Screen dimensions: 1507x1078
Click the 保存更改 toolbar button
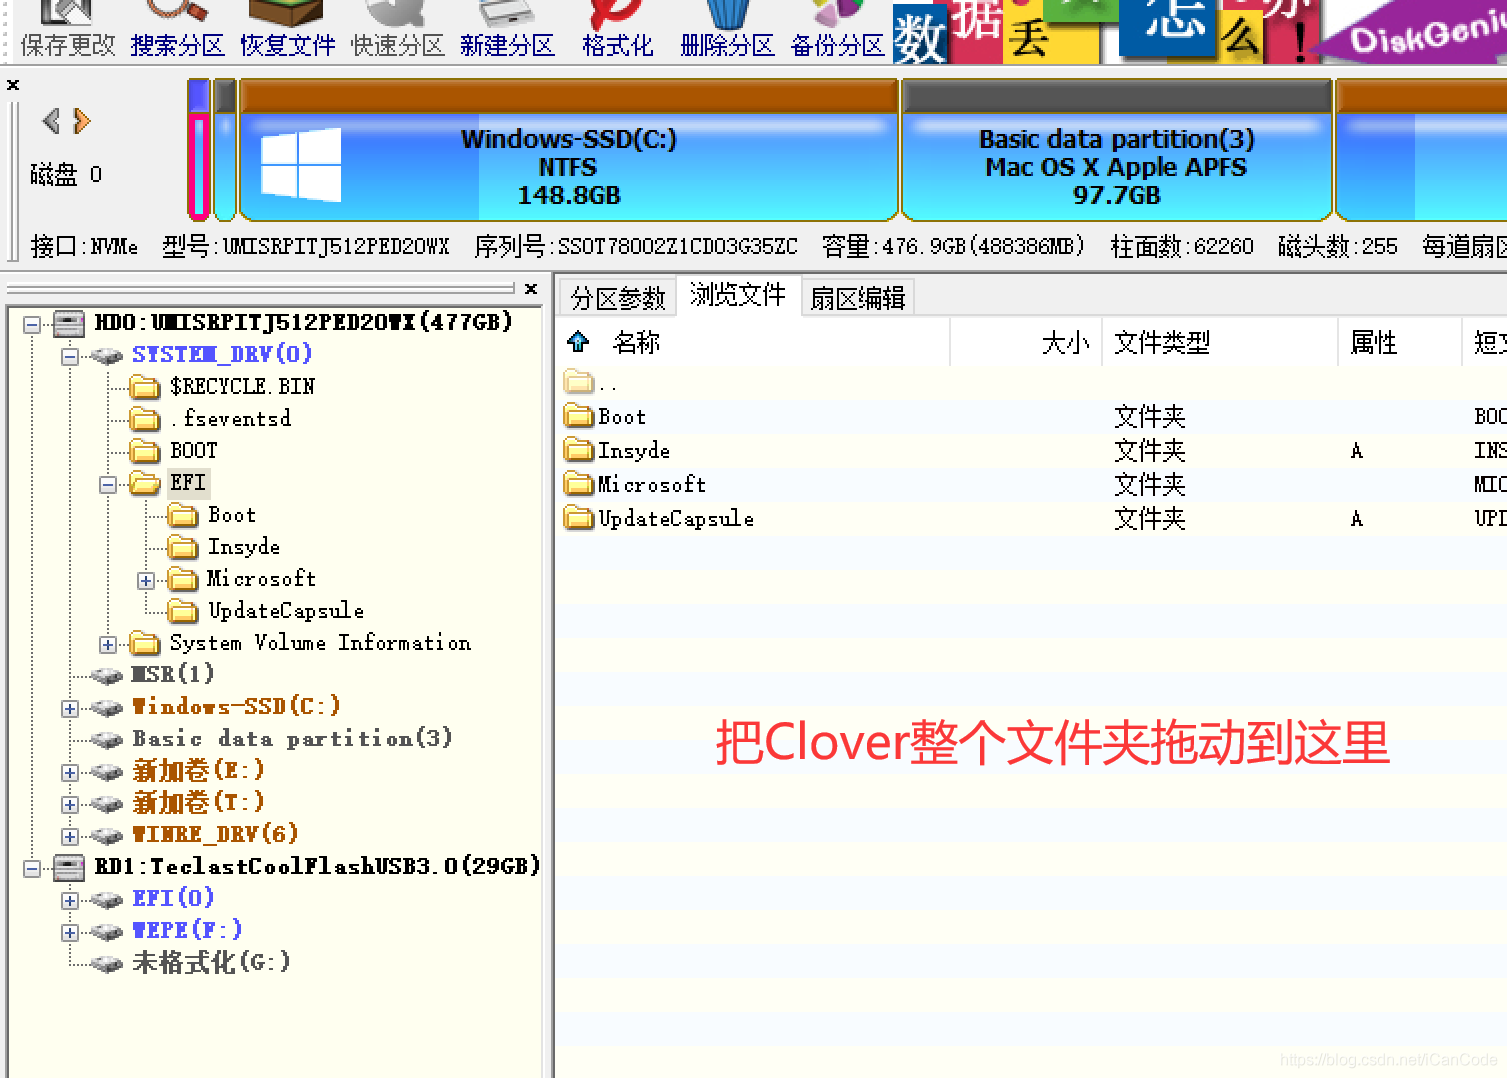click(68, 31)
